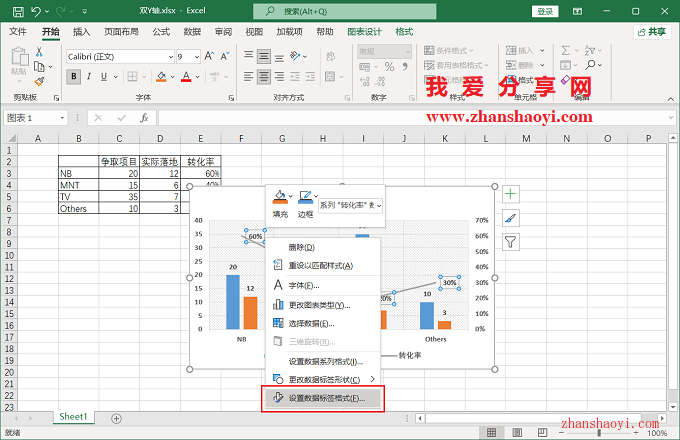Toggle Bold formatting

pos(74,77)
